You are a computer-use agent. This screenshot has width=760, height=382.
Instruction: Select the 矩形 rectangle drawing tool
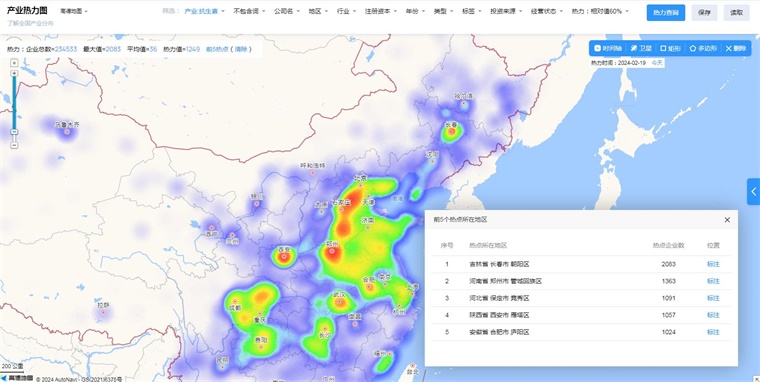click(670, 48)
